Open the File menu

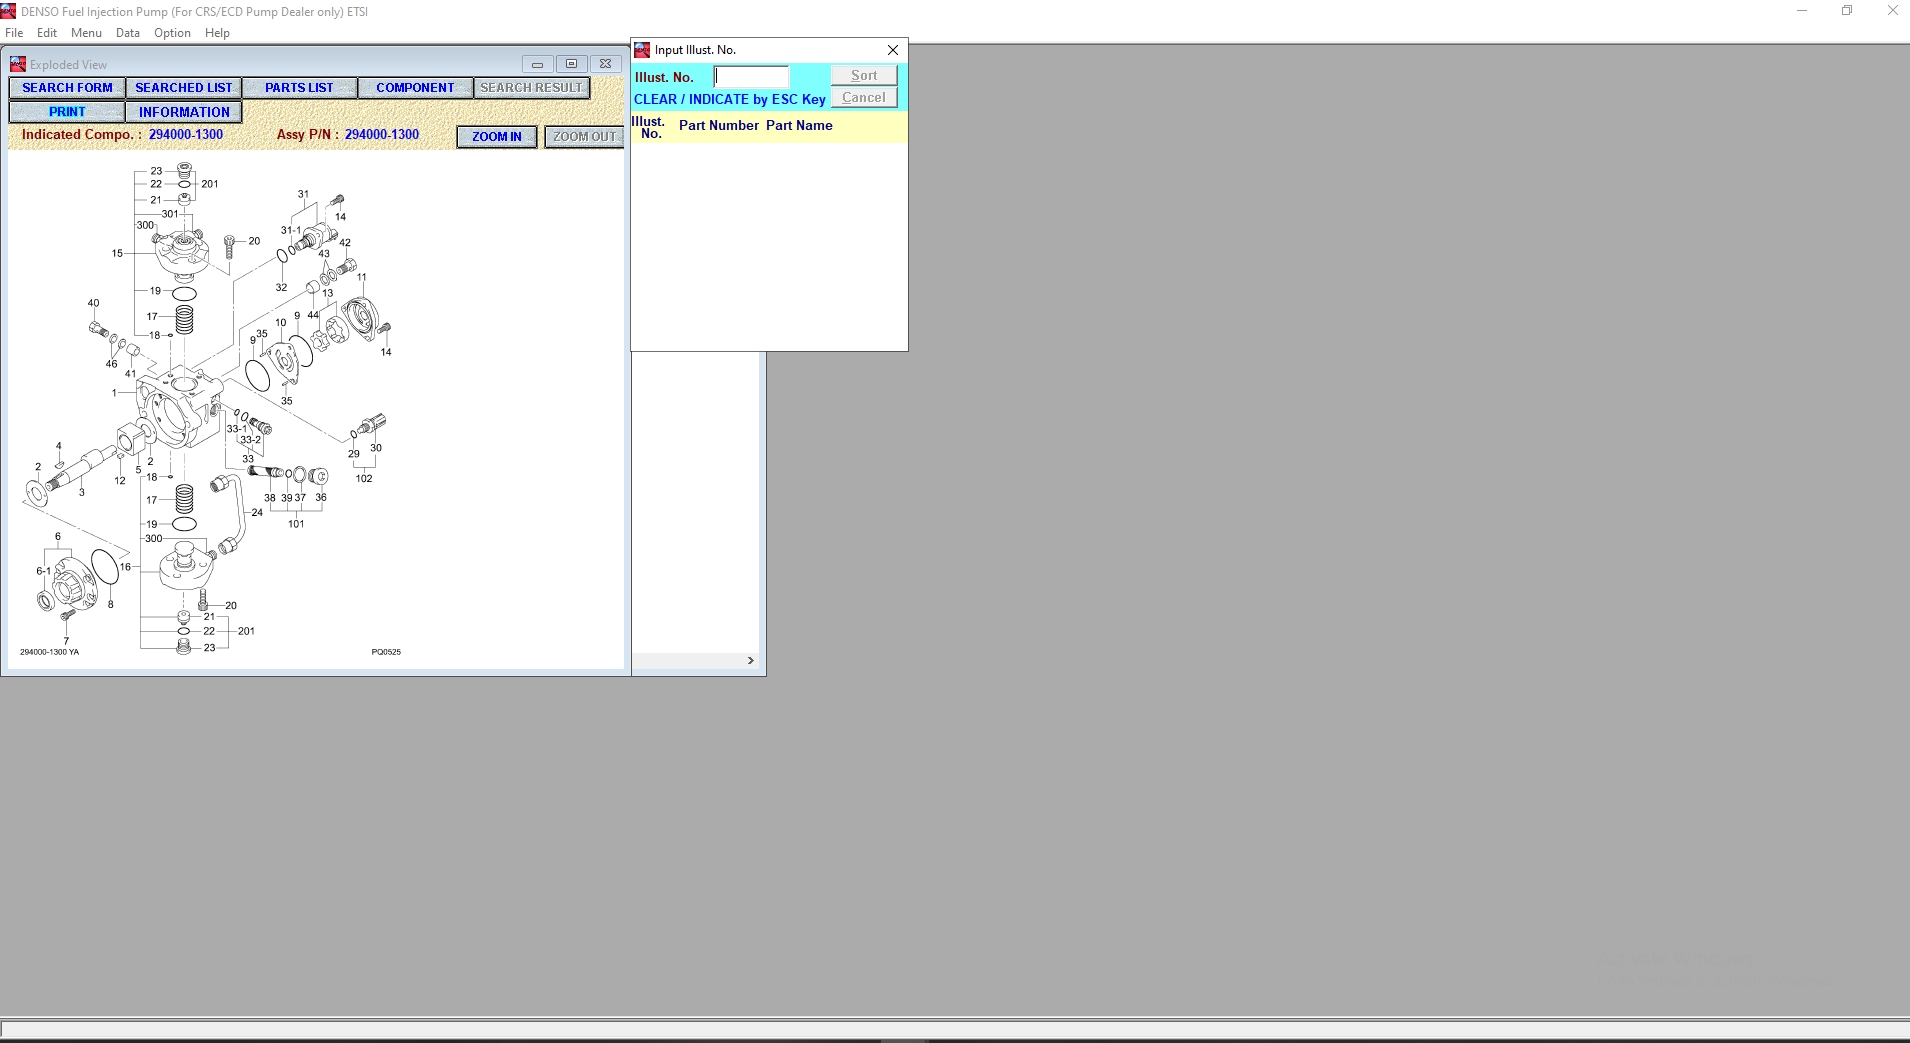click(14, 33)
